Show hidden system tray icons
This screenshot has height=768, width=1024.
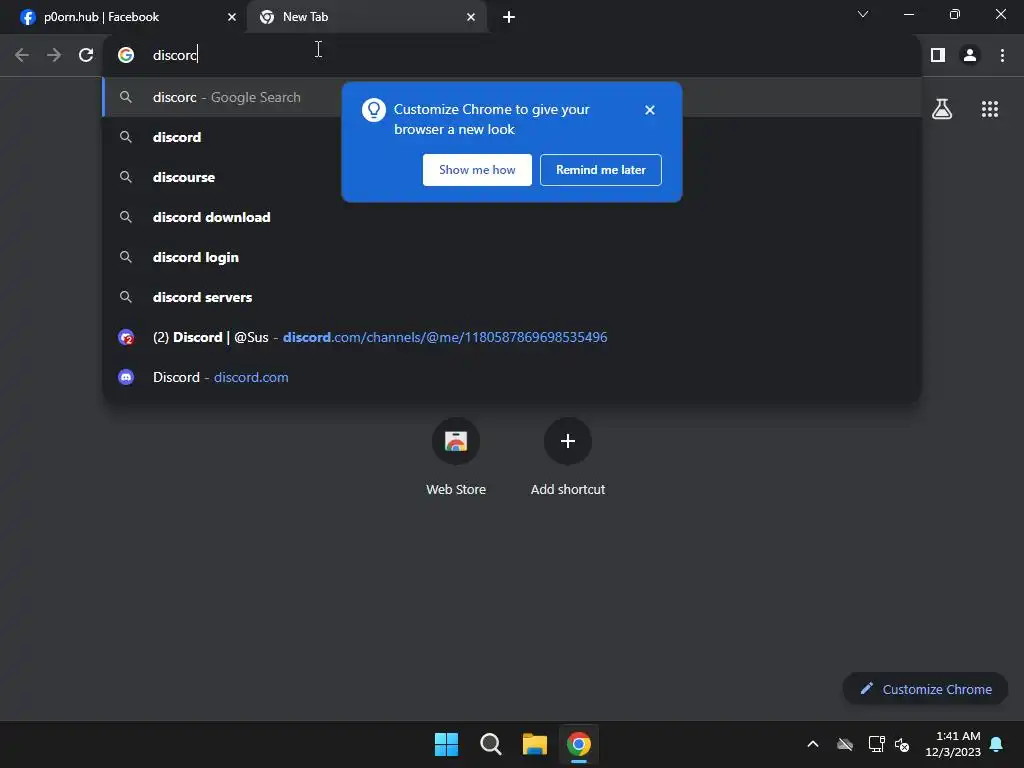tap(812, 744)
